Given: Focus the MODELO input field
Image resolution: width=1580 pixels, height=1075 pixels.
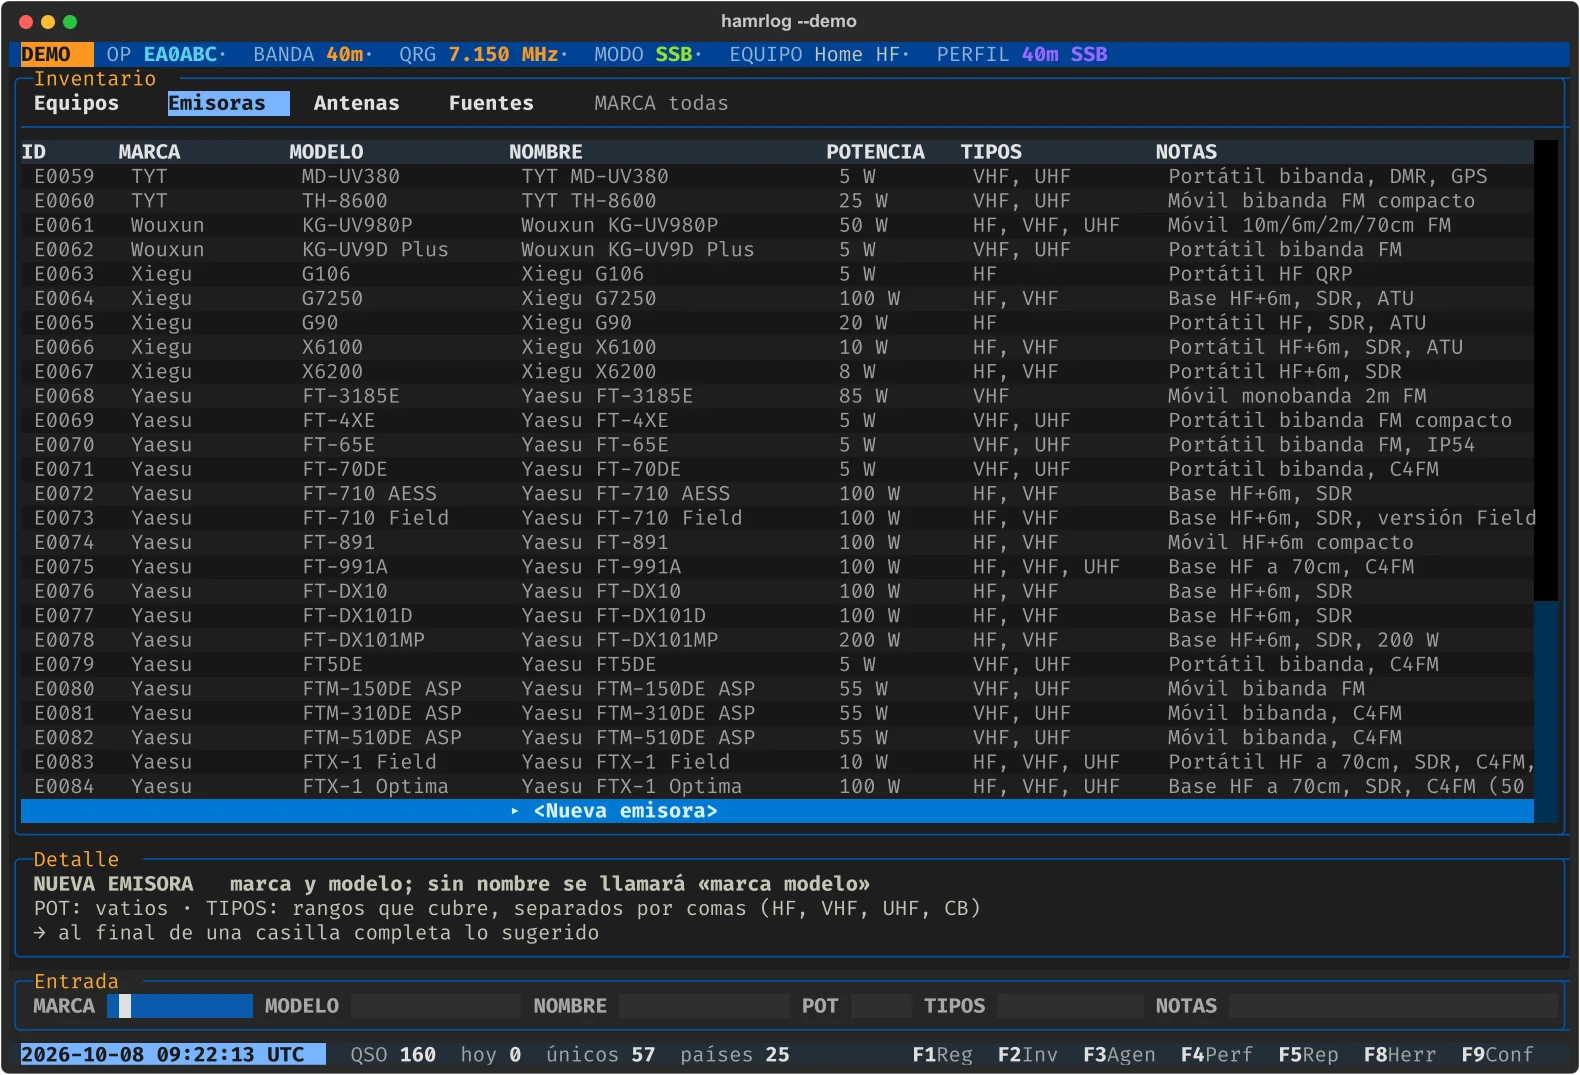Looking at the screenshot, I should pyautogui.click(x=436, y=1006).
